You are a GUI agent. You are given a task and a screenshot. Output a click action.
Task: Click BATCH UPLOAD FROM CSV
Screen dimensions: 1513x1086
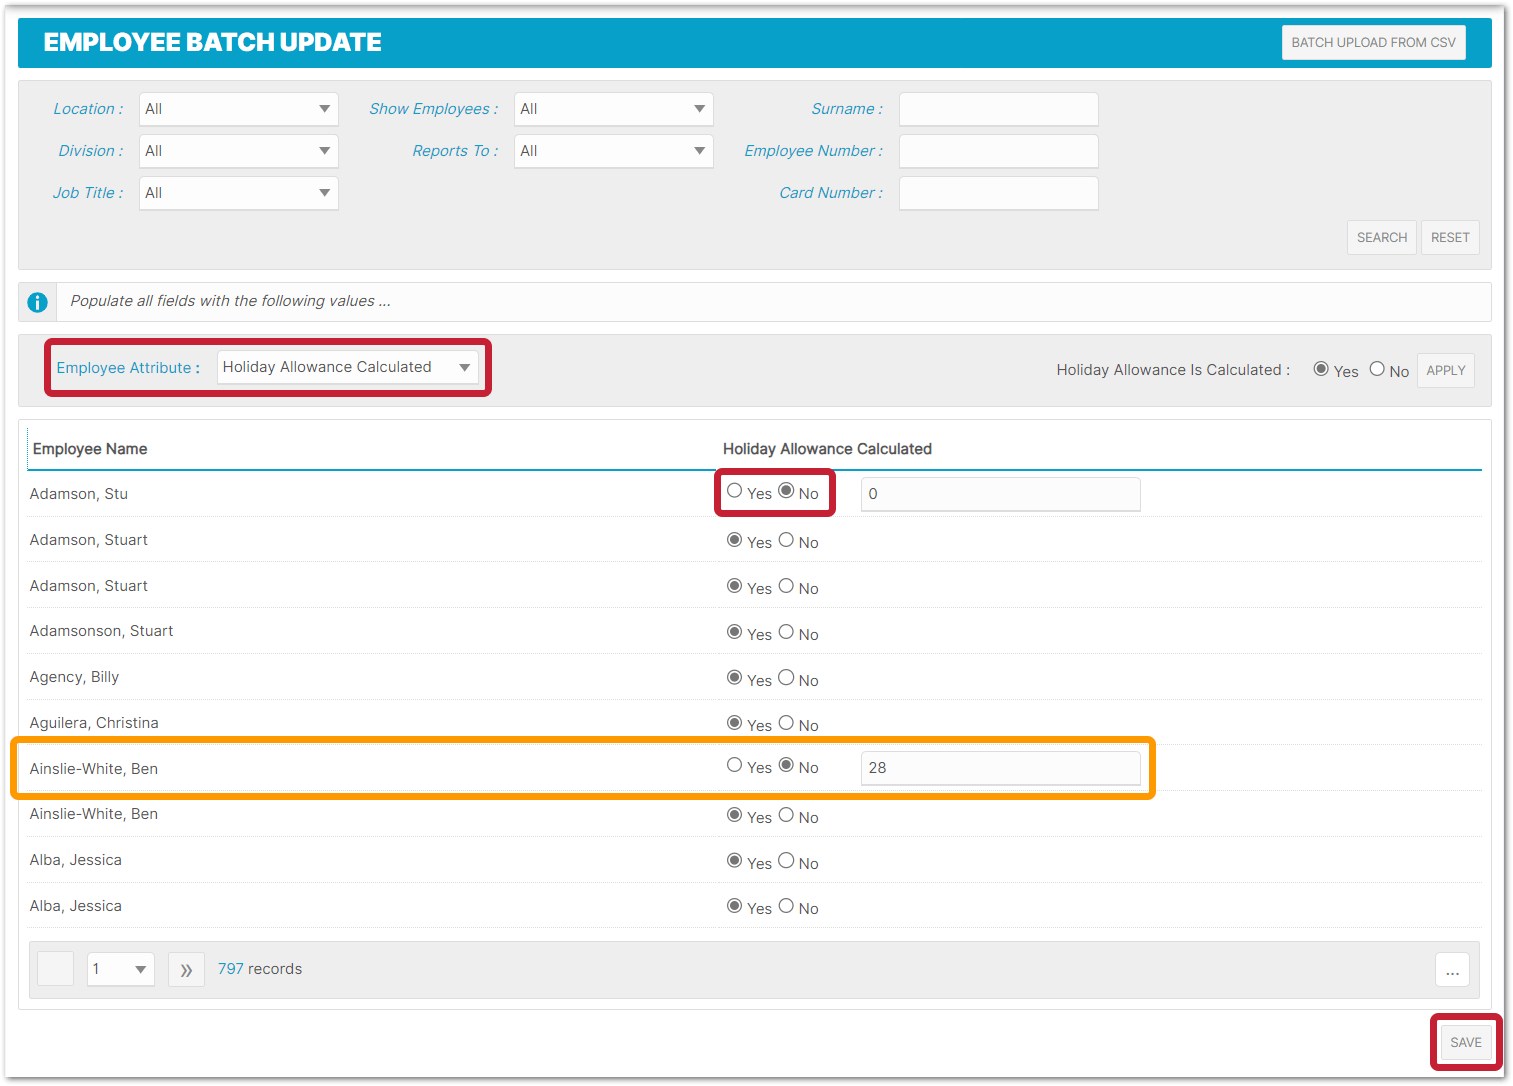point(1373,42)
